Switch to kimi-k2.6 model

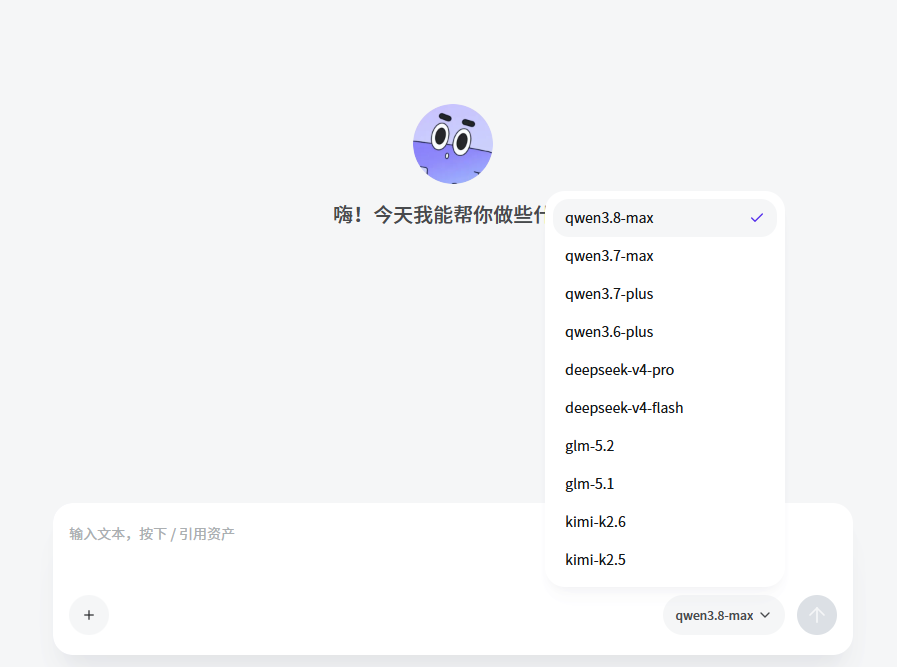click(x=665, y=522)
